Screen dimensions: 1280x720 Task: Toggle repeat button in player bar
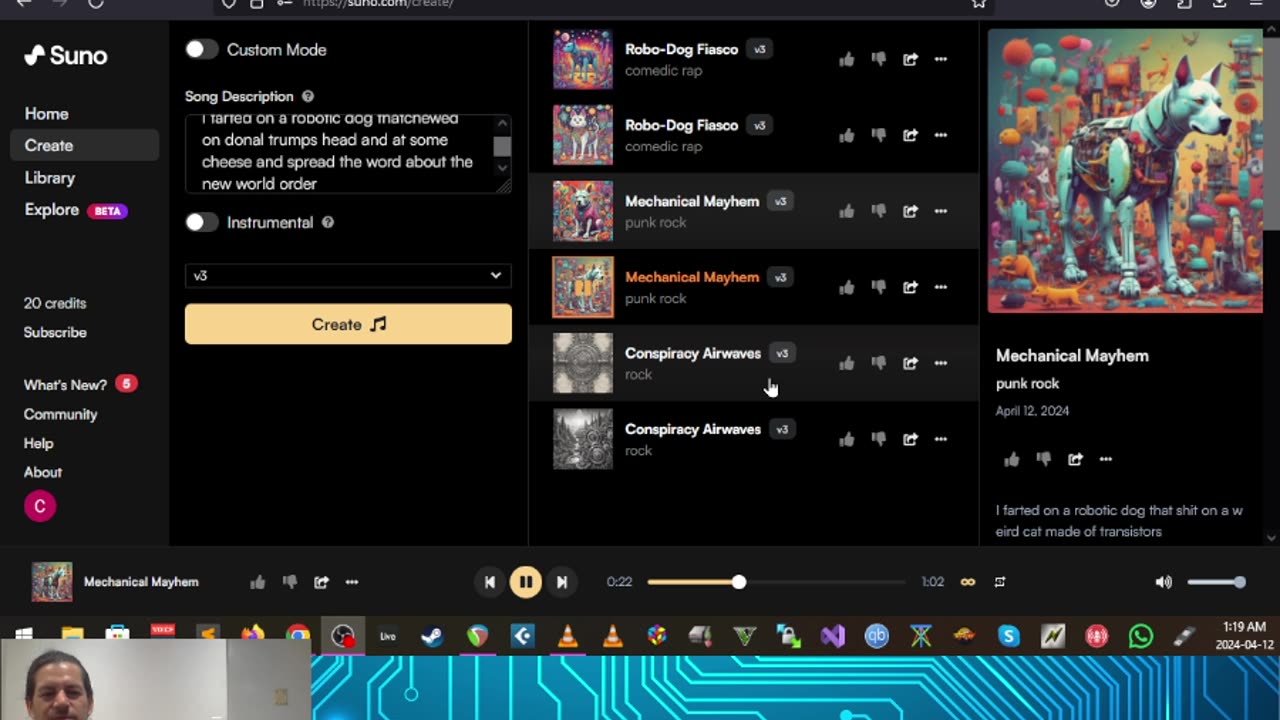click(999, 582)
